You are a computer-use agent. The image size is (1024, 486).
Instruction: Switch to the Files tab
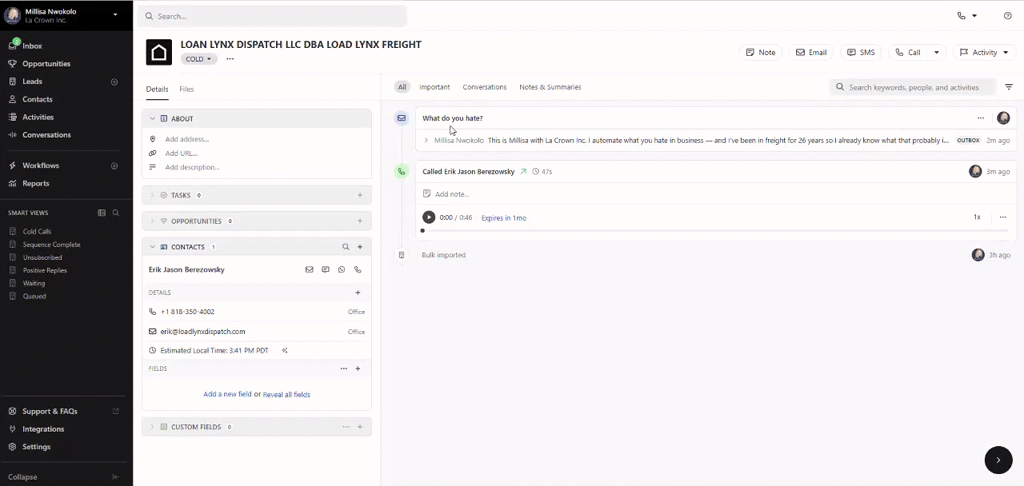pos(187,89)
